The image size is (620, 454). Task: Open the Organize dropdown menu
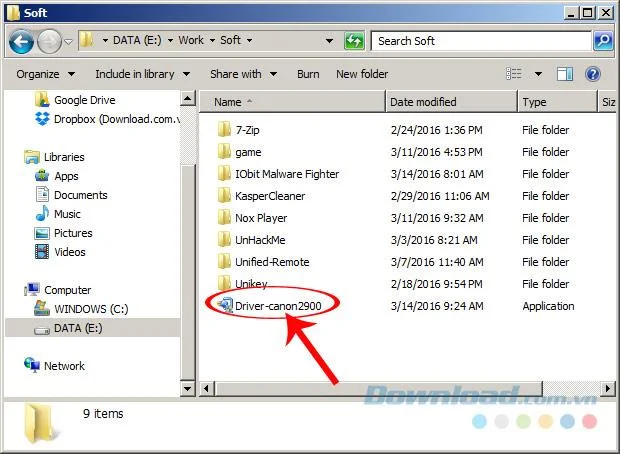(45, 74)
